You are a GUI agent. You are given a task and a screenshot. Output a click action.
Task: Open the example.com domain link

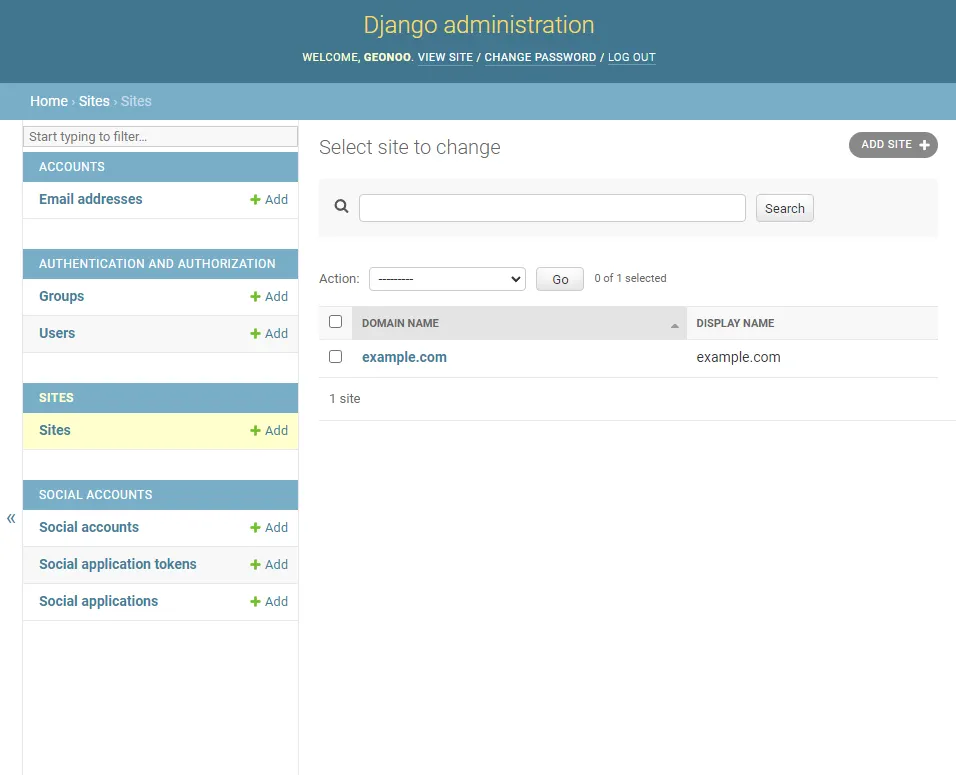pos(404,357)
